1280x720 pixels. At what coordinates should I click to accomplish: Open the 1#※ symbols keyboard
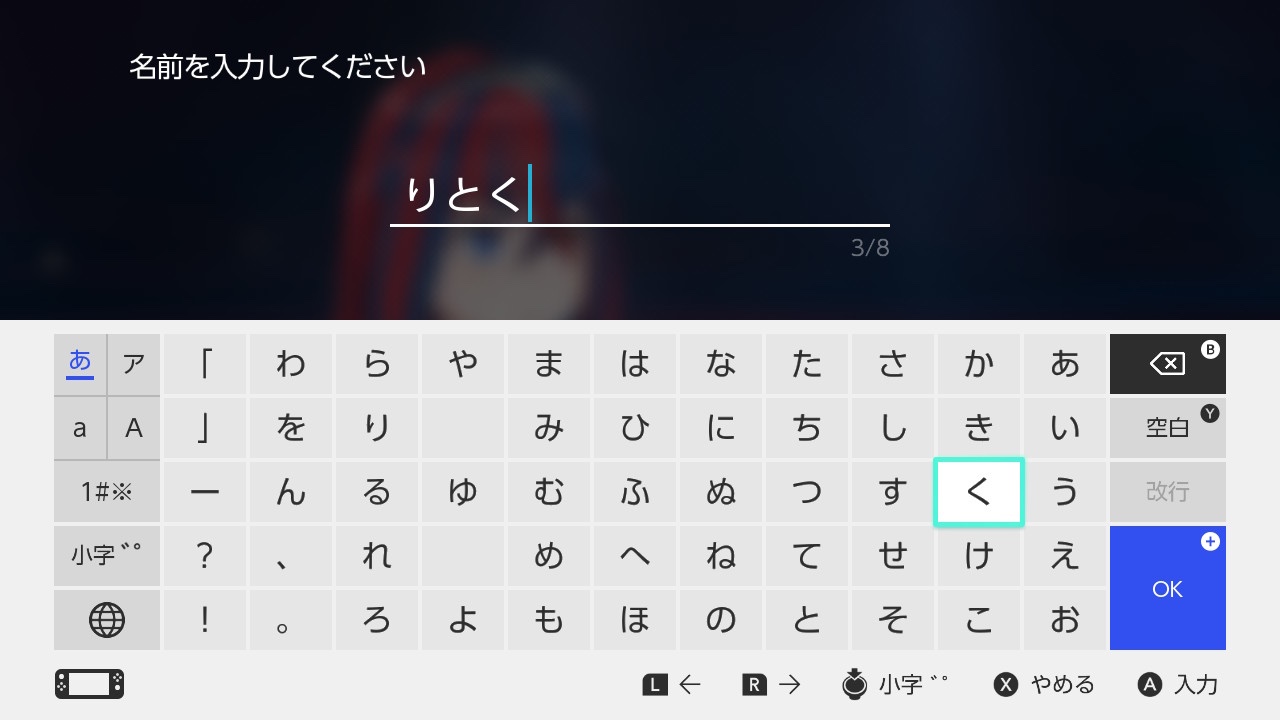pos(107,492)
